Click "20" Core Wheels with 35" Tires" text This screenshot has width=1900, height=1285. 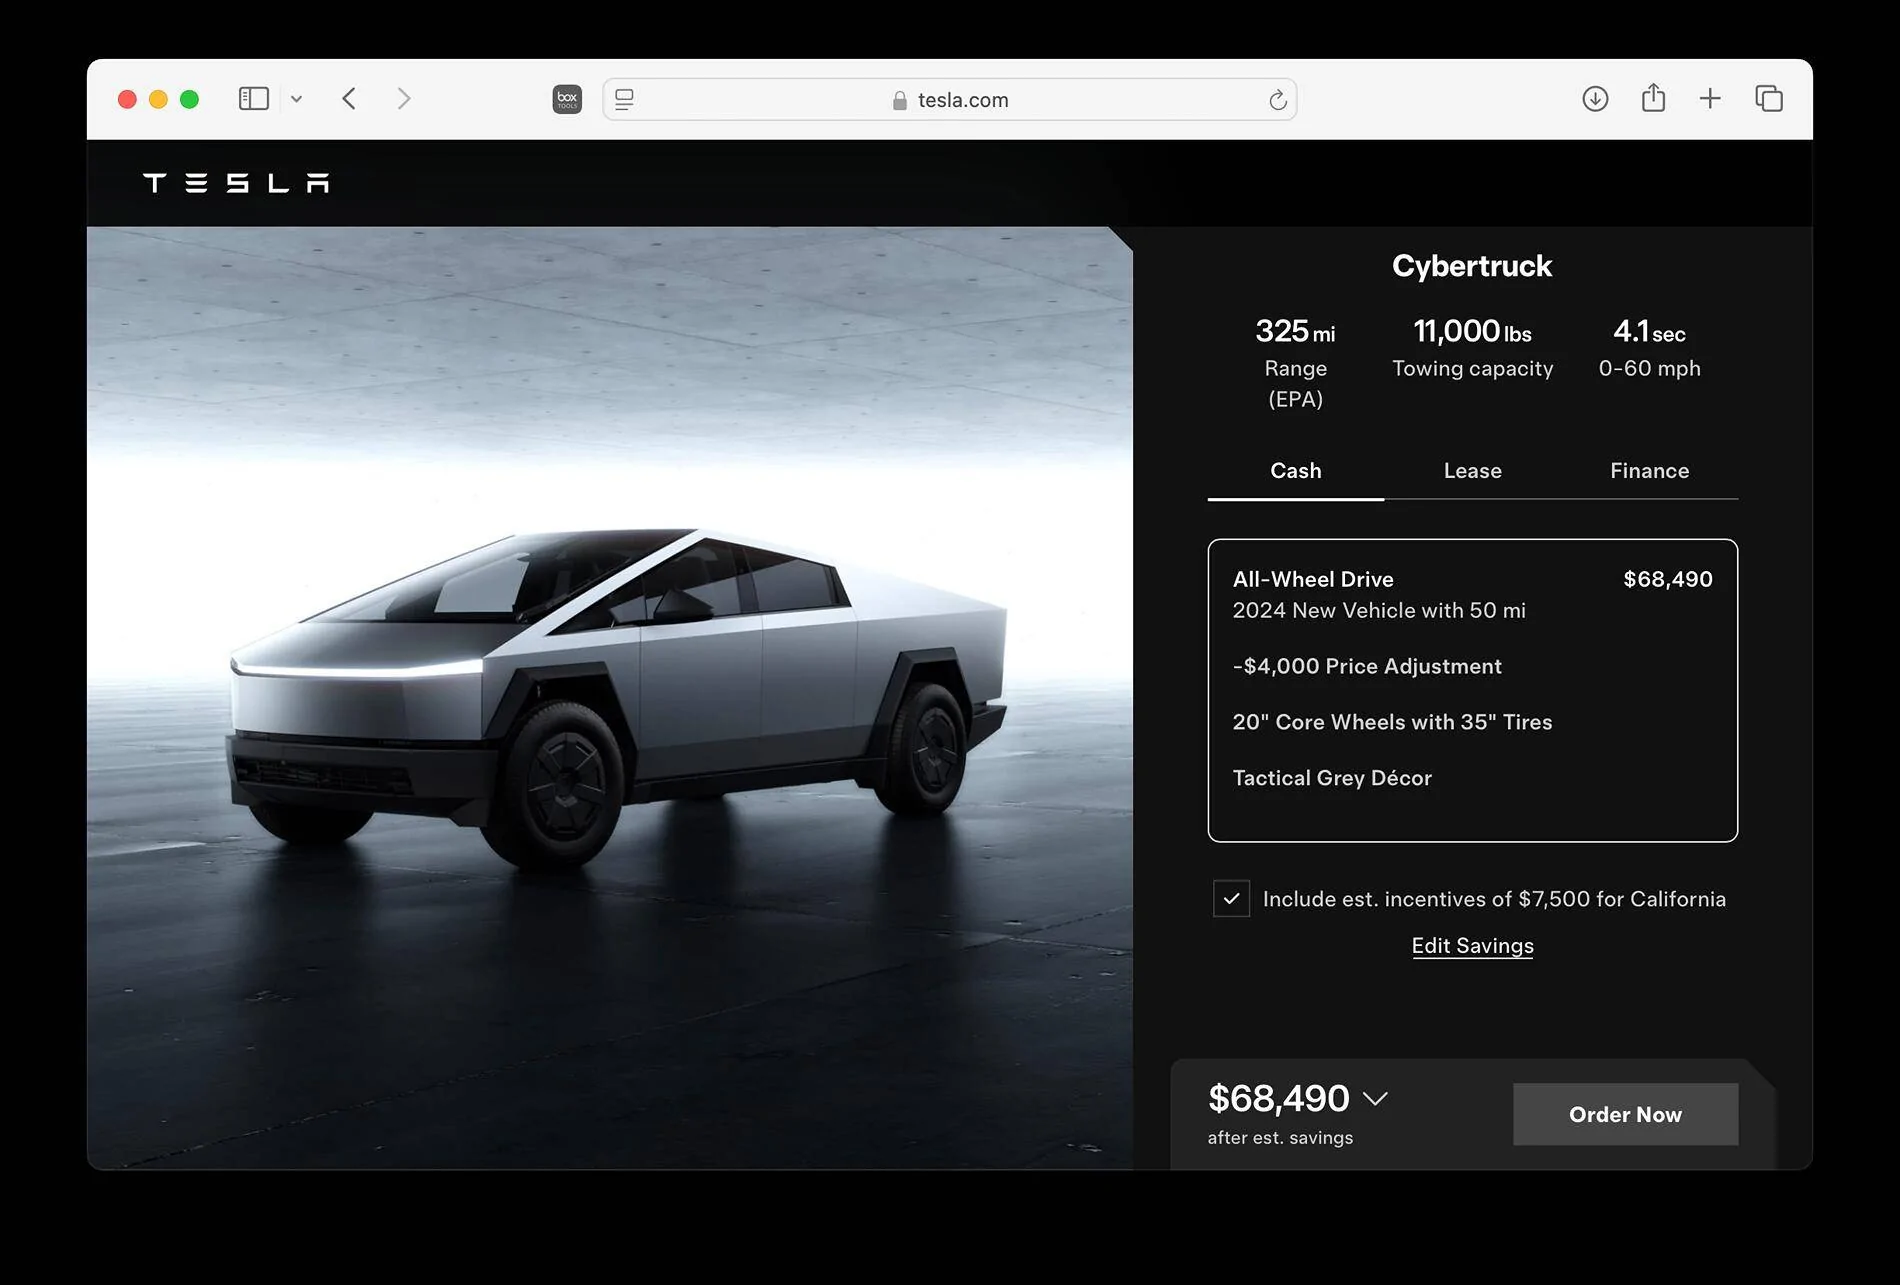1392,722
